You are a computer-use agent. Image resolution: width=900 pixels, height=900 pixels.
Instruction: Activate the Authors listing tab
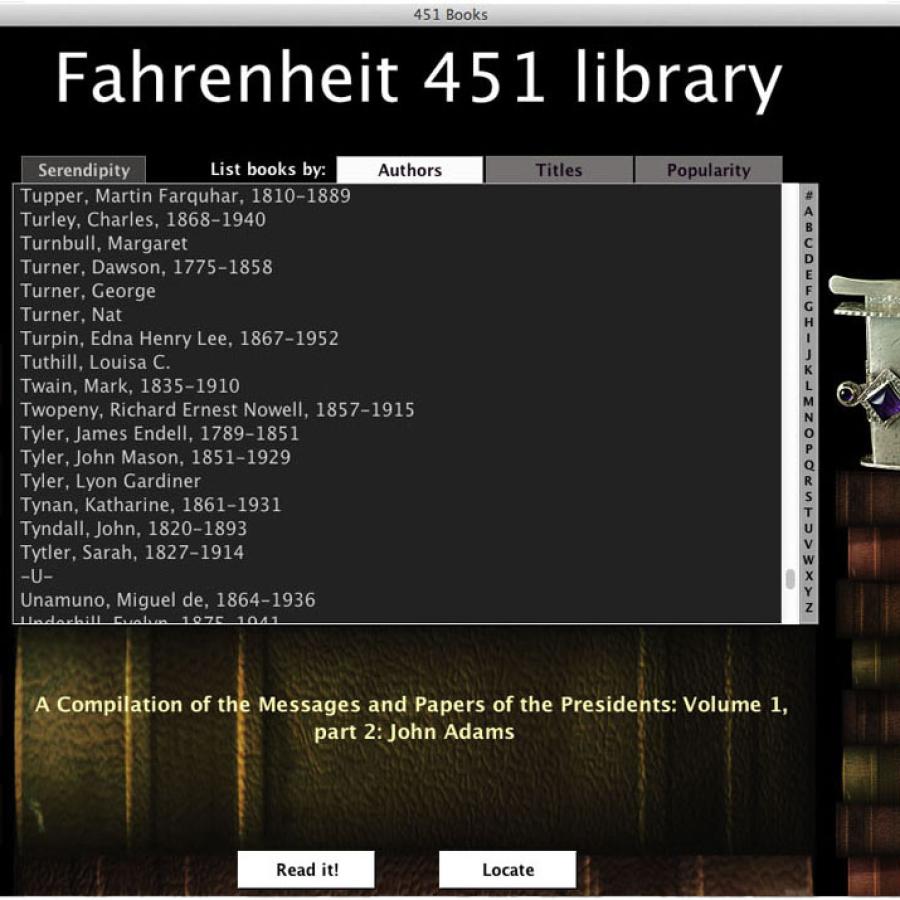tap(410, 170)
